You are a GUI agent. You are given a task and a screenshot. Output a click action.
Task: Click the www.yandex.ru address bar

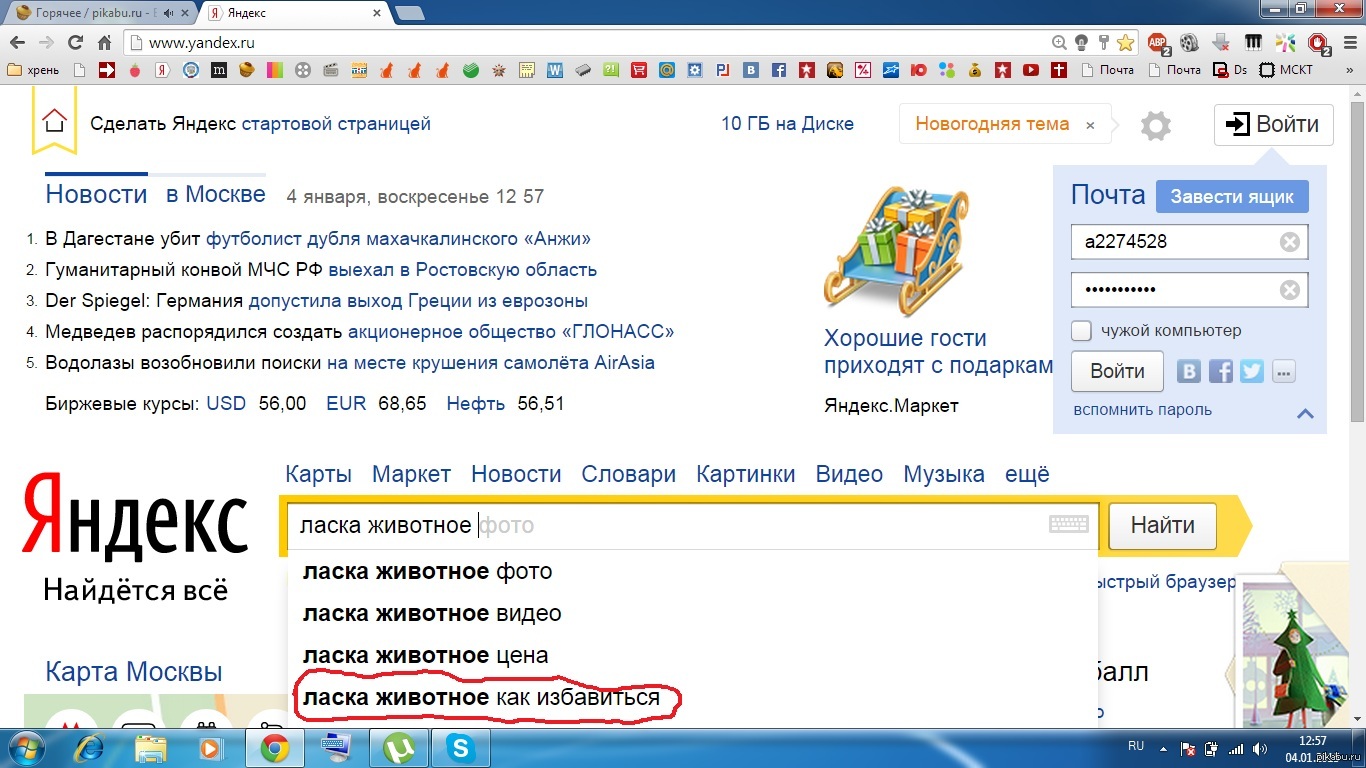[590, 43]
